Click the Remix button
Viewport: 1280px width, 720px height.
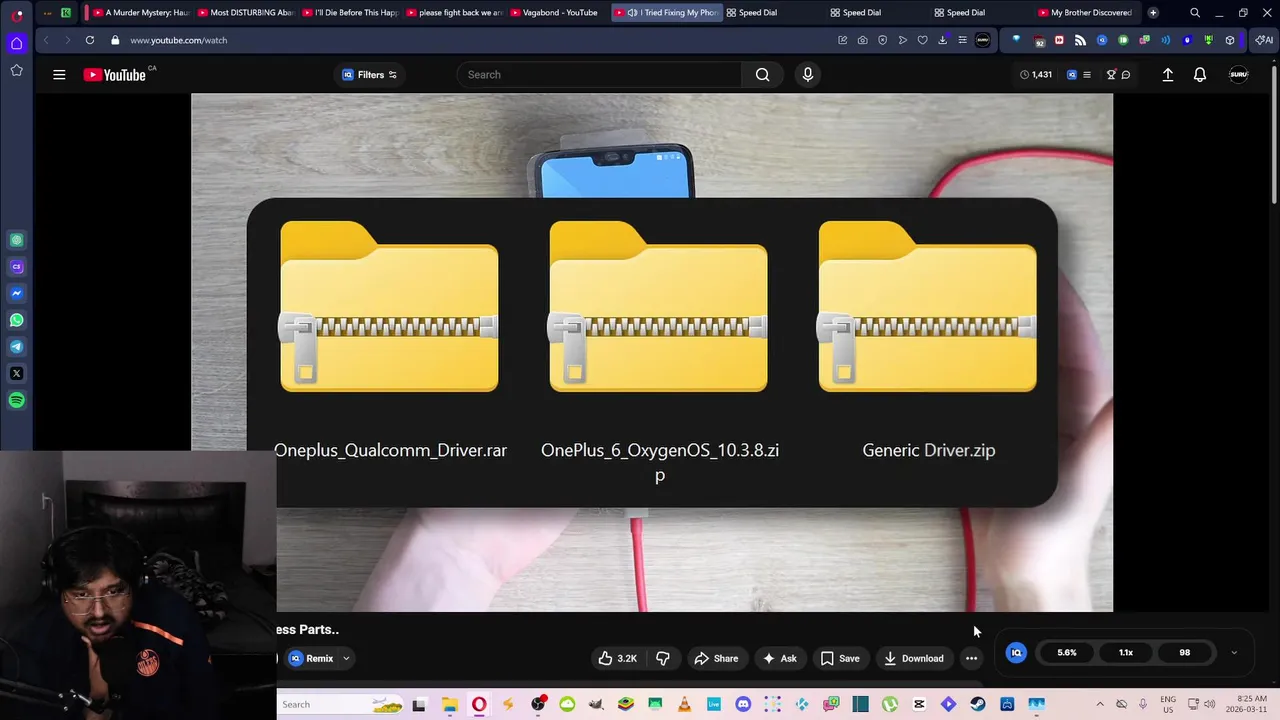(311, 658)
